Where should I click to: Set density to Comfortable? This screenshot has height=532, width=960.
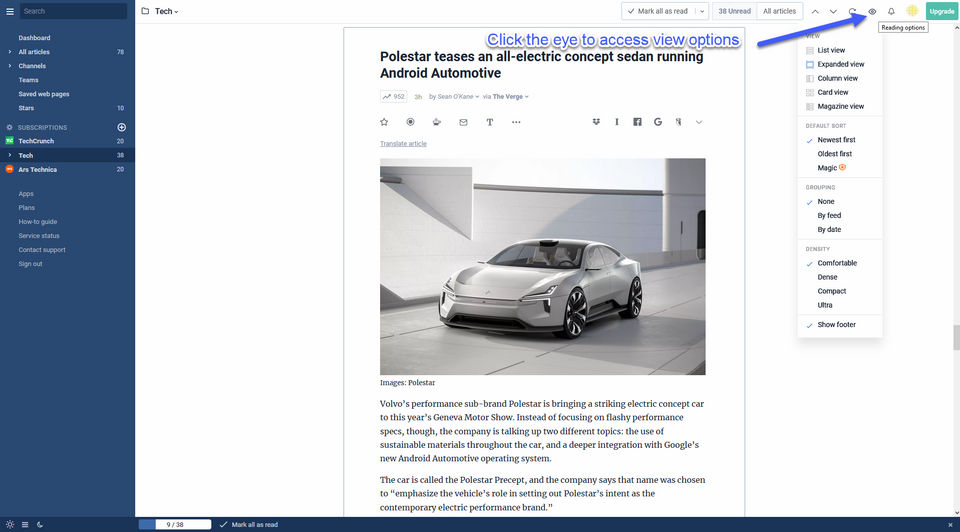click(x=837, y=263)
